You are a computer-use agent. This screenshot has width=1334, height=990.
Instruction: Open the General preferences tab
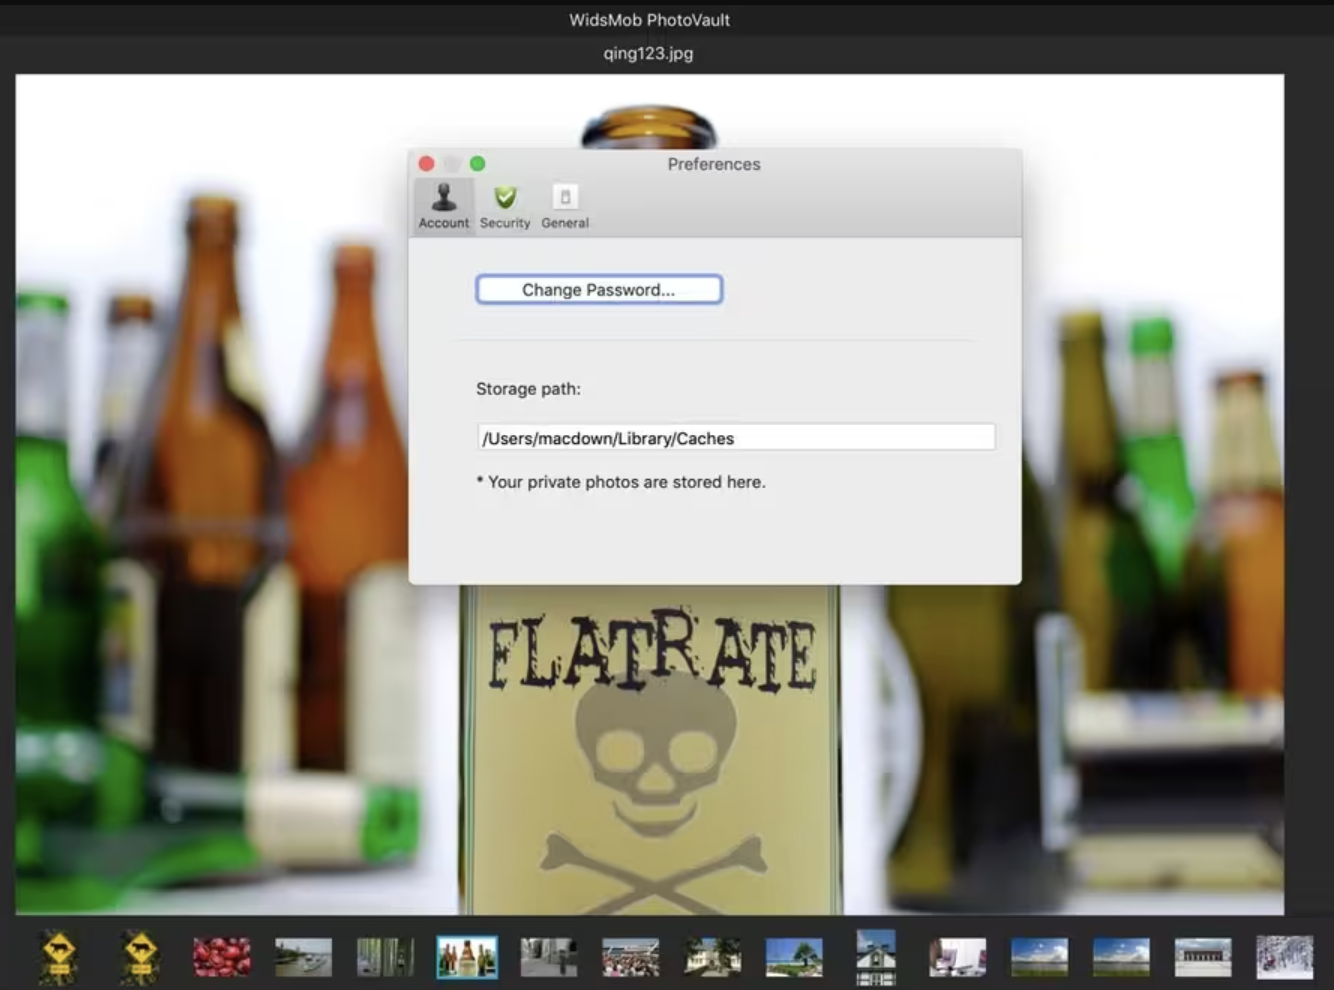pos(565,206)
